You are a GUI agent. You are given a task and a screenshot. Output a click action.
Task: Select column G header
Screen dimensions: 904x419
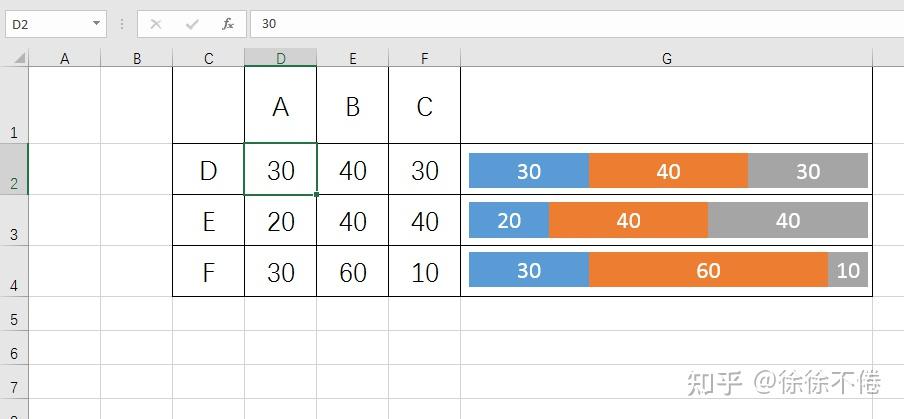tap(666, 59)
